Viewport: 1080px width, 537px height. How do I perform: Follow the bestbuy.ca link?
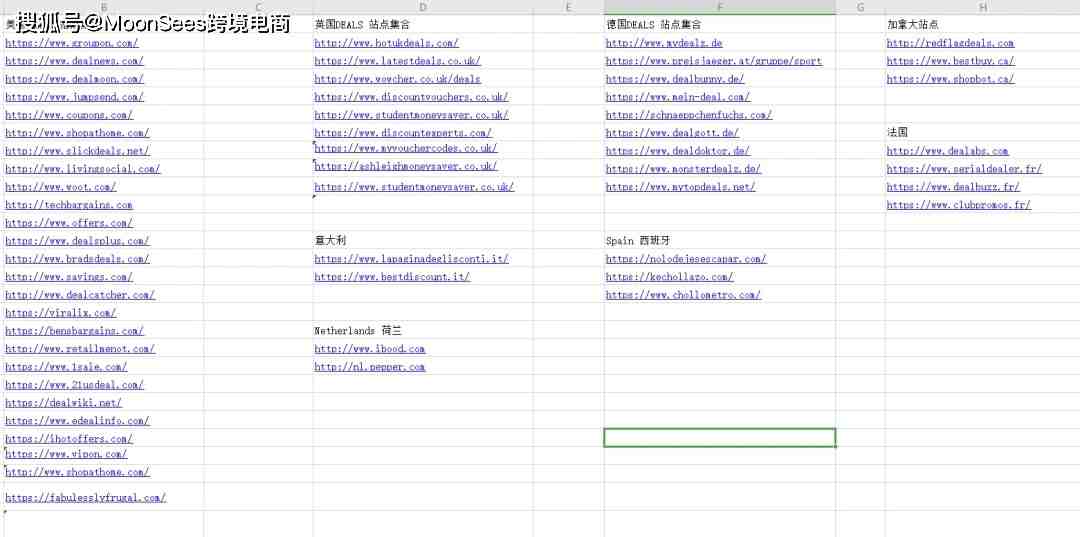tap(951, 61)
